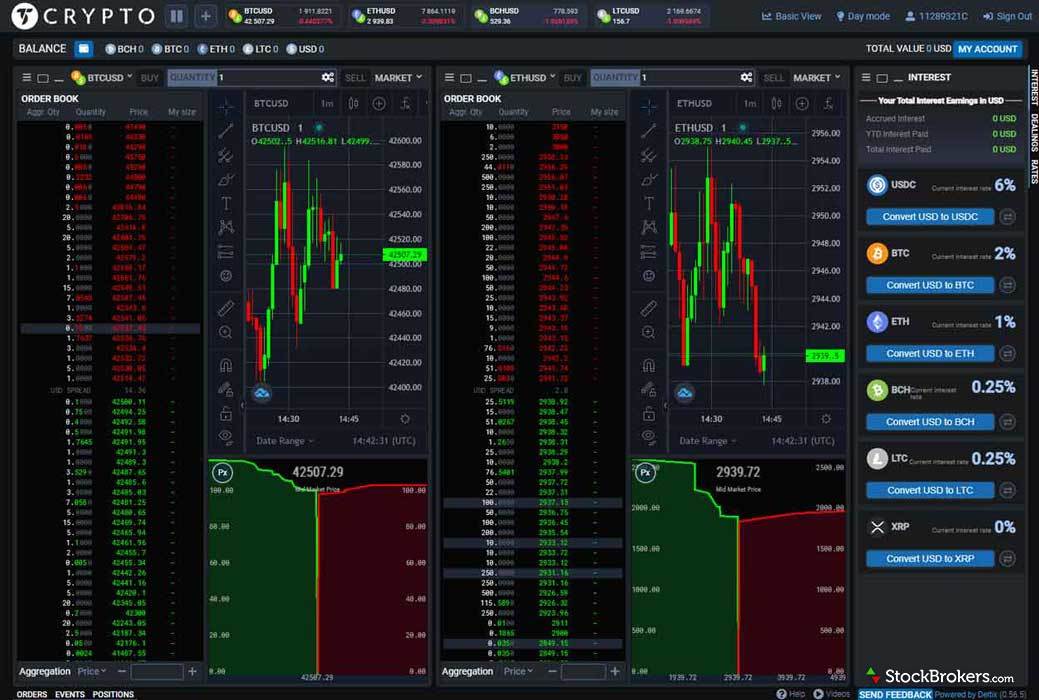Click the Convert USD to USDC button
The image size is (1039, 700).
930,217
